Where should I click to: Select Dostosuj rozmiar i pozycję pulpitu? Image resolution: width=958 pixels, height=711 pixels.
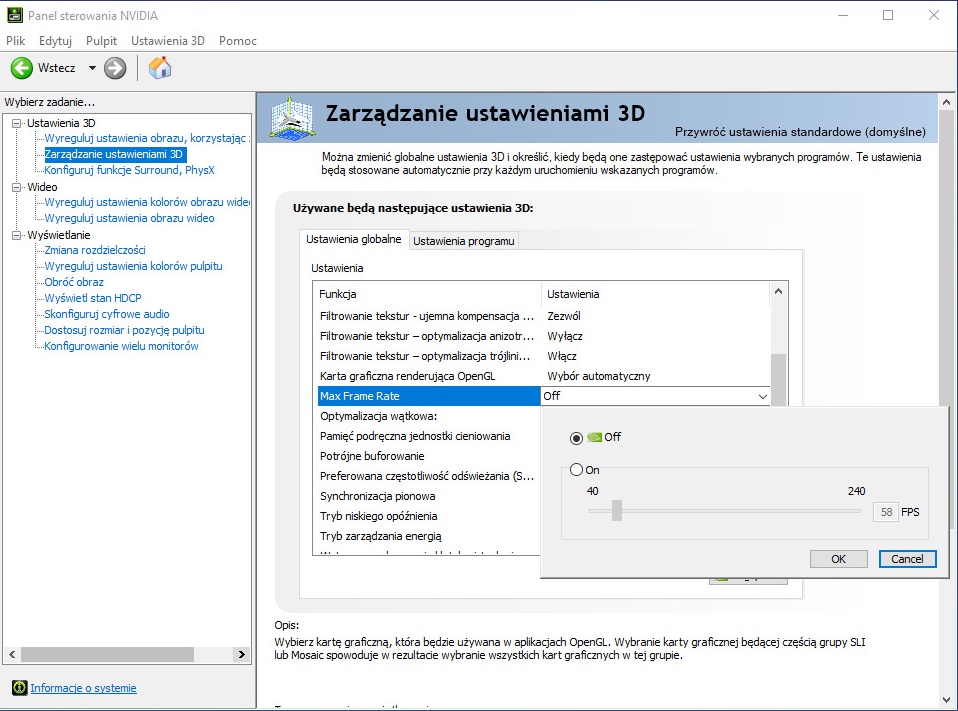125,330
